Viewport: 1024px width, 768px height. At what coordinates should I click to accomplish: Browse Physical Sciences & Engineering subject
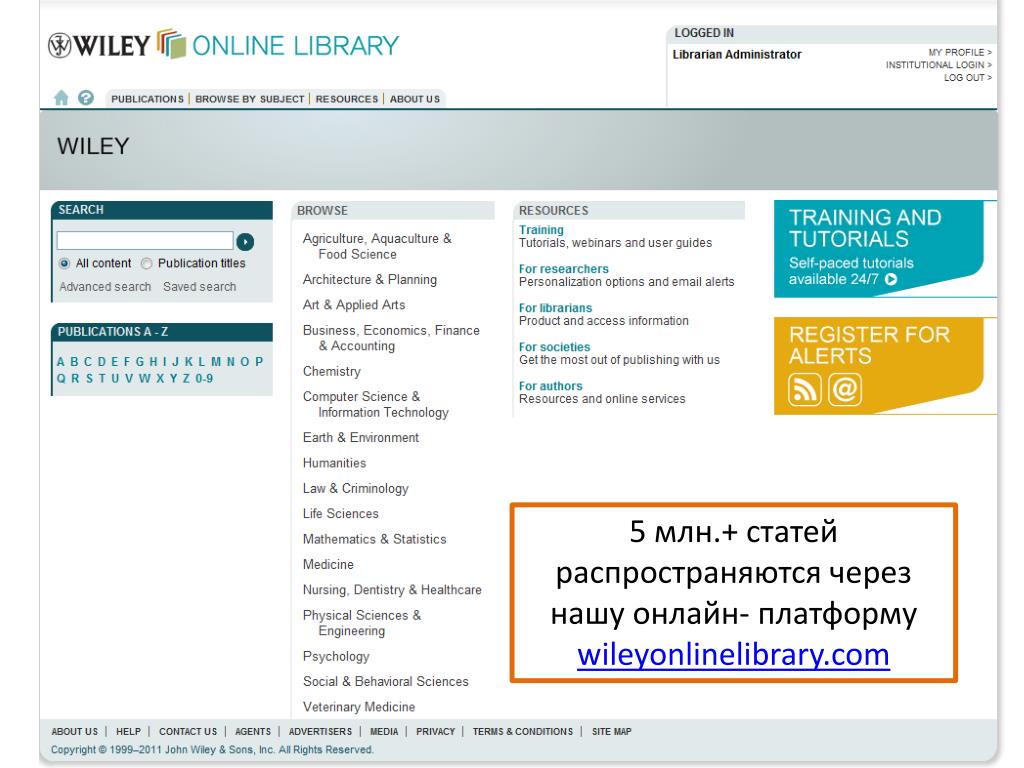click(362, 623)
